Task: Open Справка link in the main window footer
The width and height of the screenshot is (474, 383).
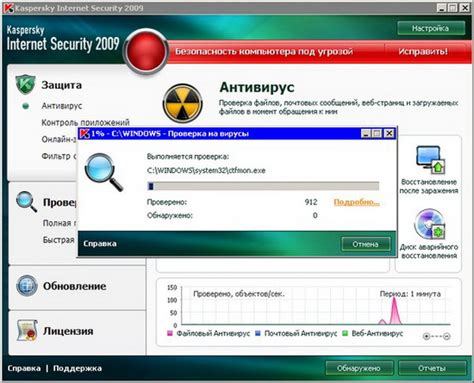Action: [24, 368]
